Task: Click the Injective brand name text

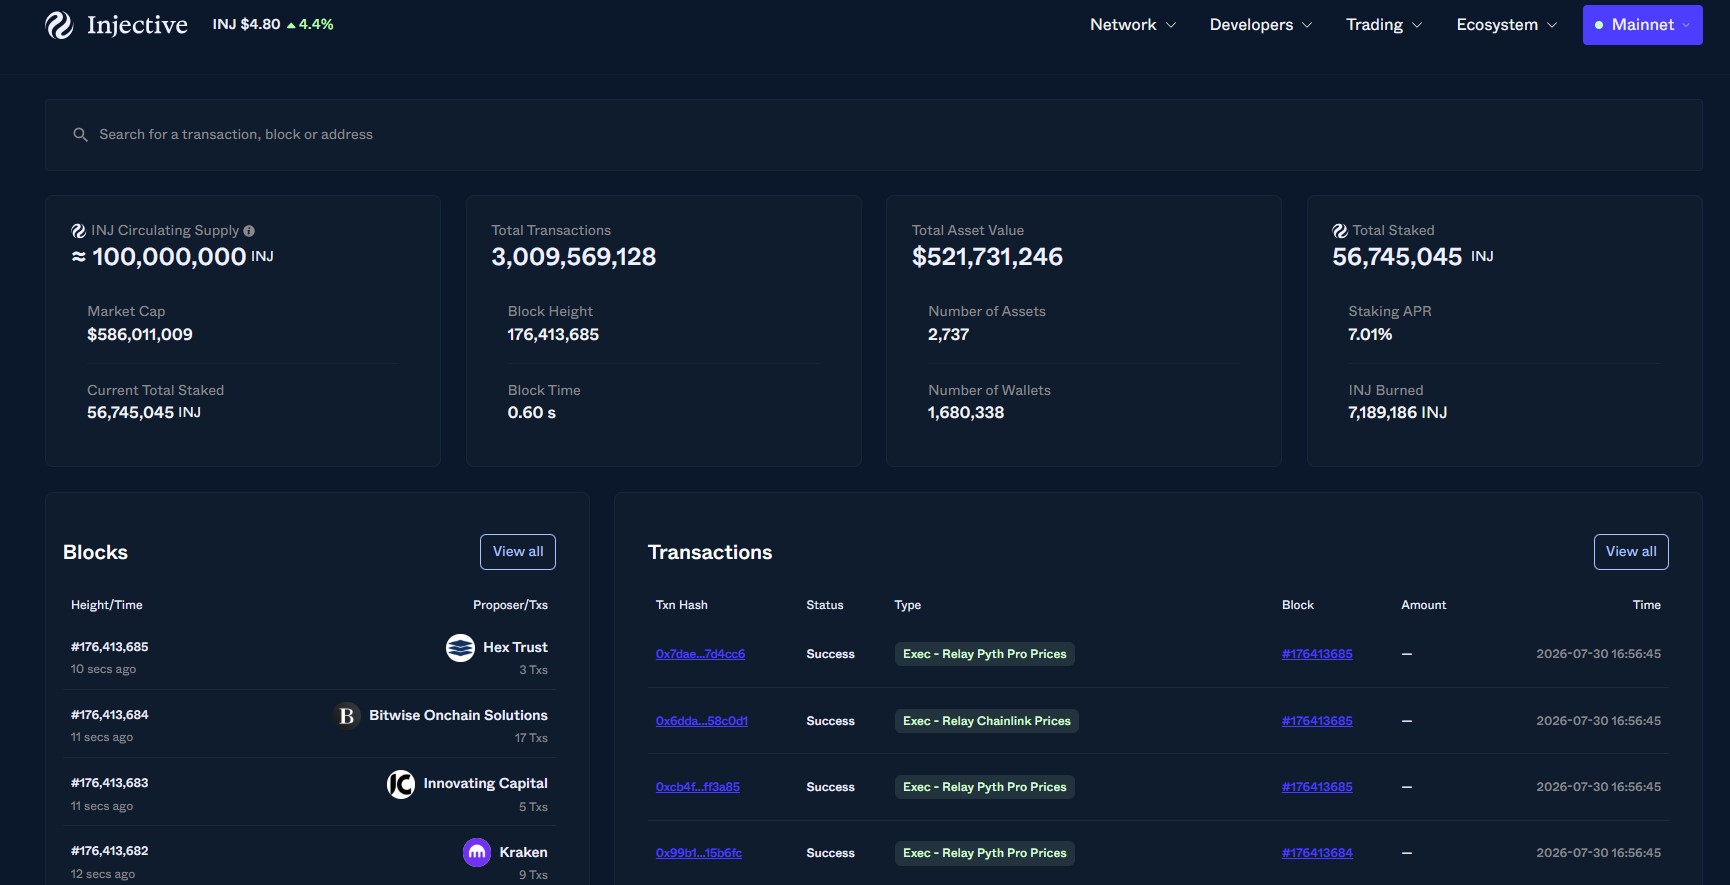Action: [x=137, y=25]
